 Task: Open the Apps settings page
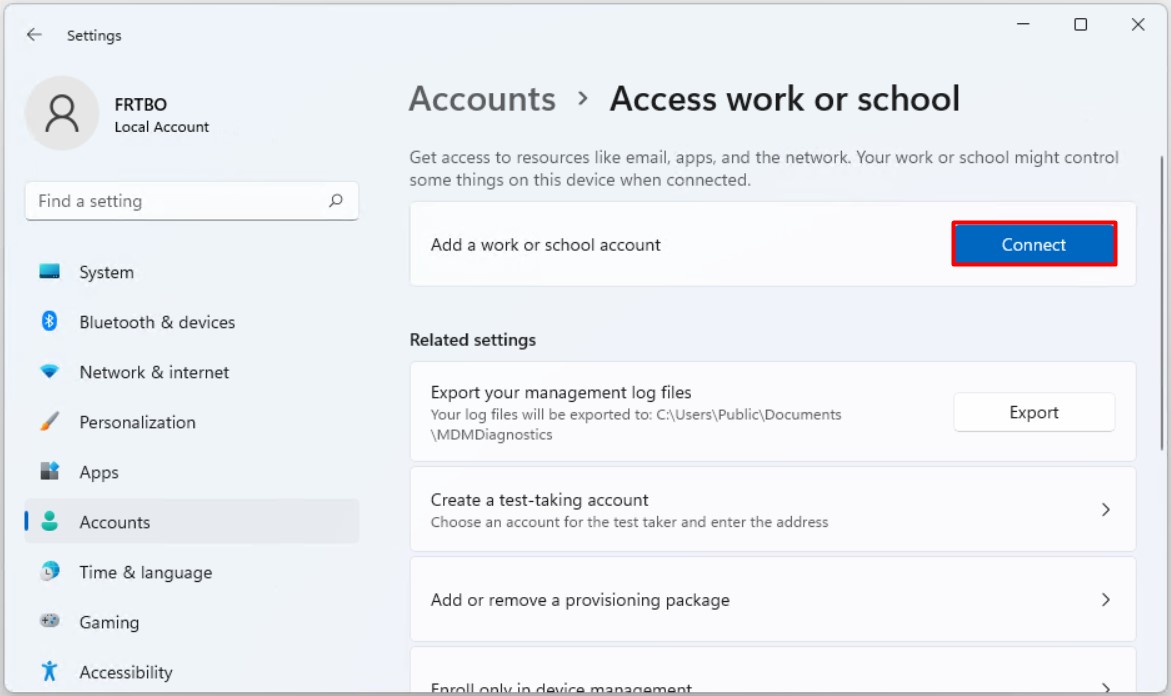[192, 472]
